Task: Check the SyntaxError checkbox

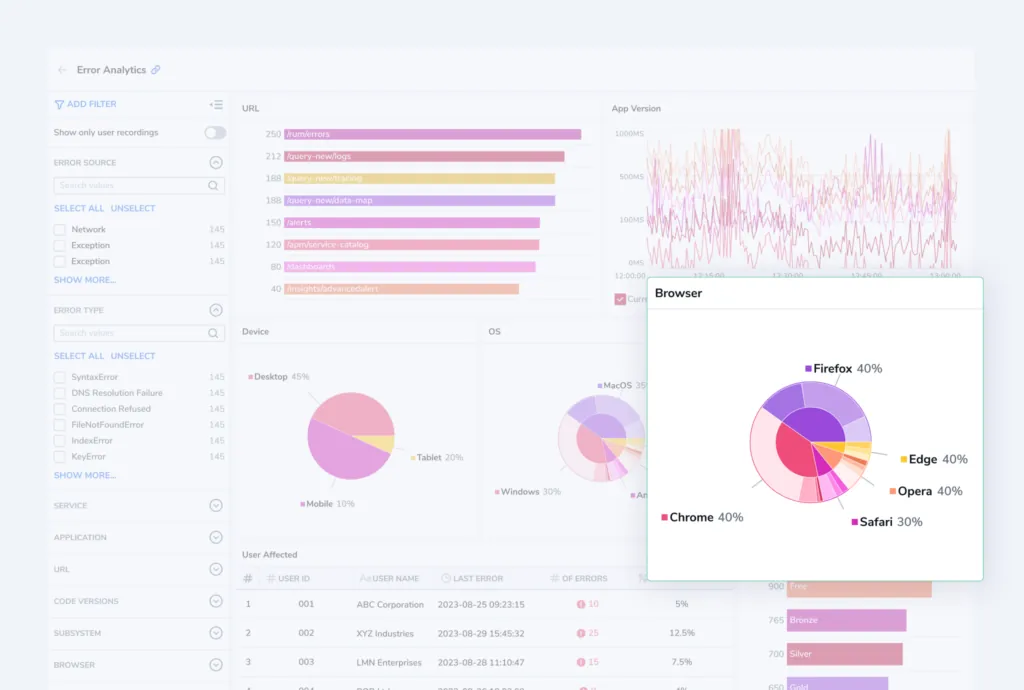Action: pyautogui.click(x=59, y=377)
